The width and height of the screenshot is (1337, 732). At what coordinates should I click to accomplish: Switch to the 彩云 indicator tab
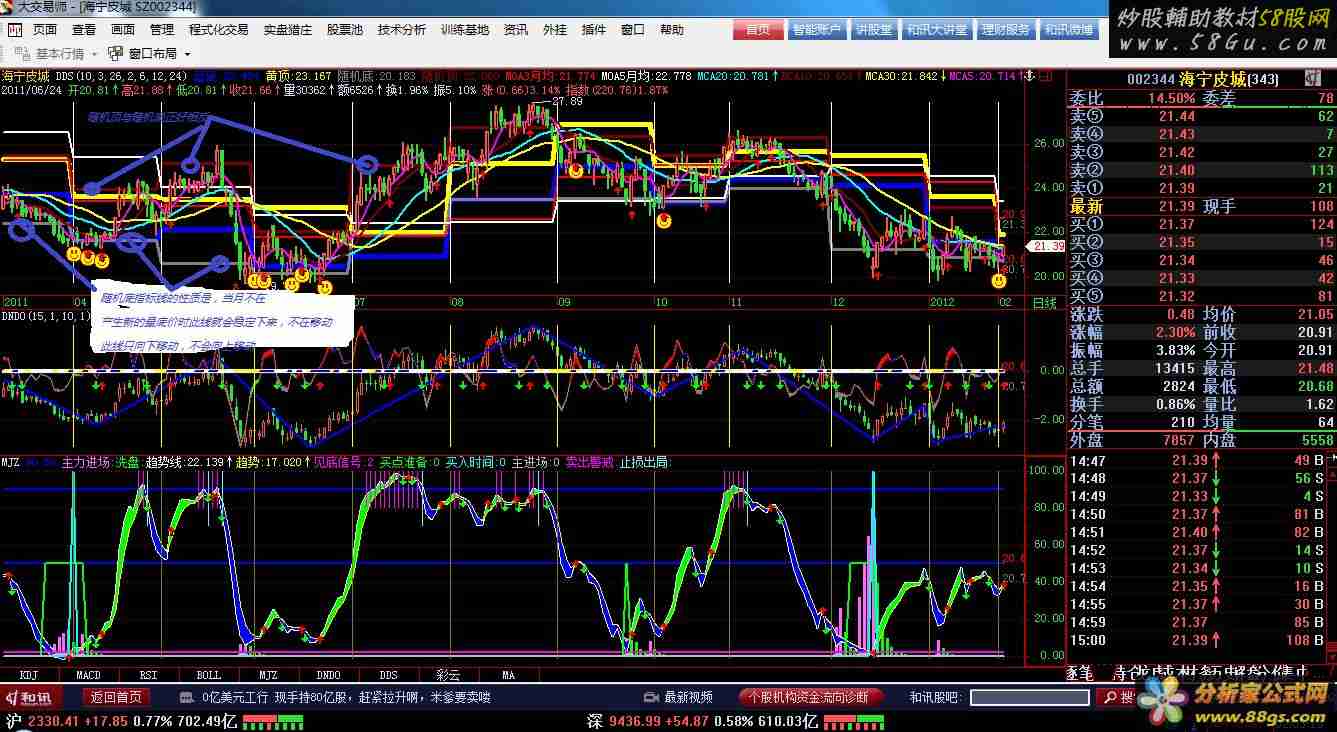[x=447, y=675]
